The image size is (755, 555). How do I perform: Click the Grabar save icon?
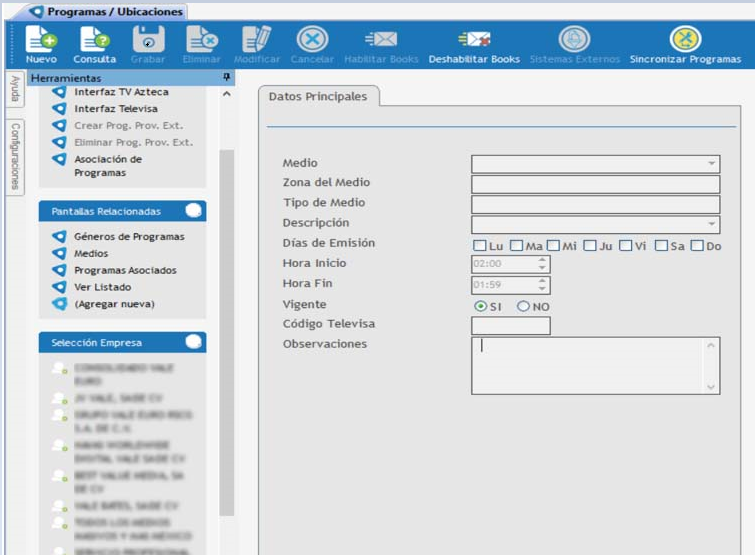(x=148, y=39)
